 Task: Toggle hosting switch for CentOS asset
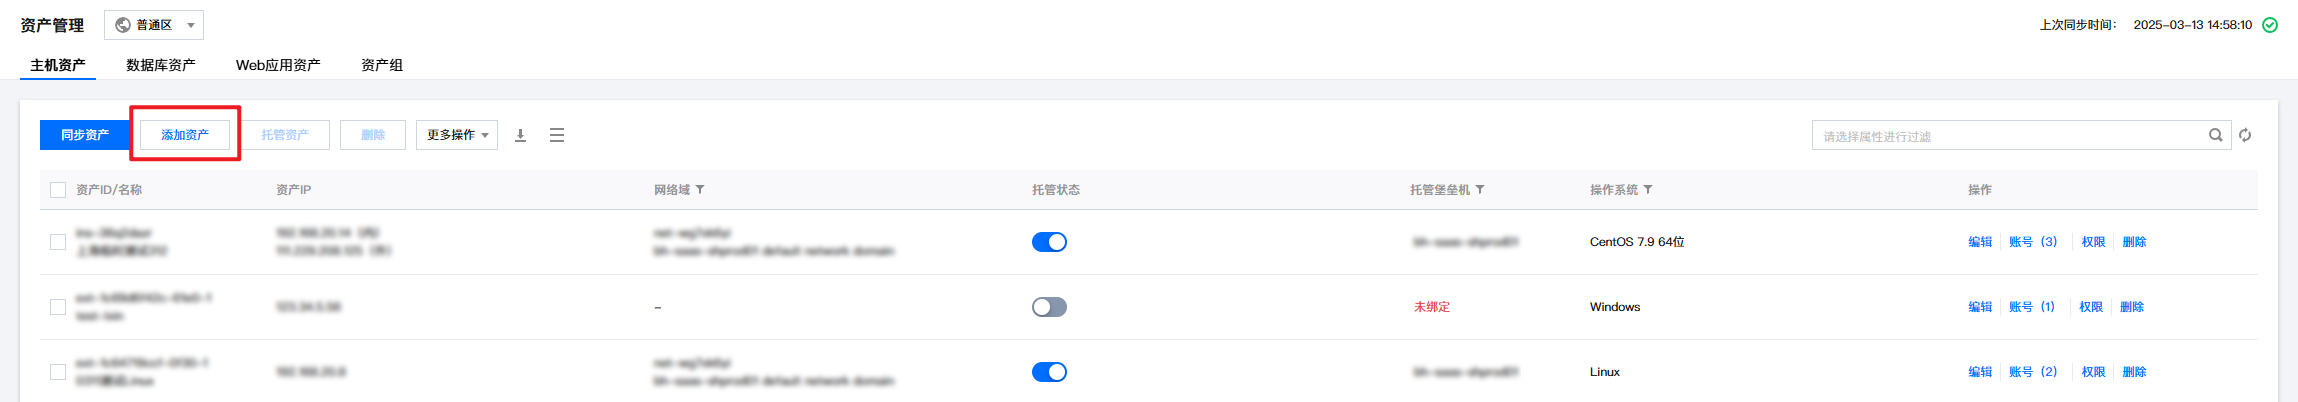[x=1049, y=242]
